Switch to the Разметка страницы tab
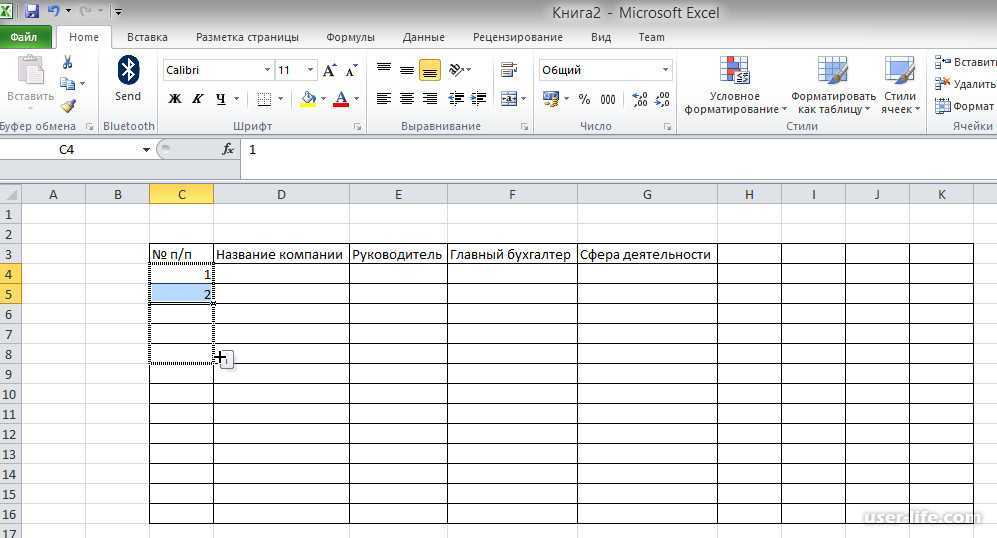Screen dimensions: 997x538 click(247, 37)
